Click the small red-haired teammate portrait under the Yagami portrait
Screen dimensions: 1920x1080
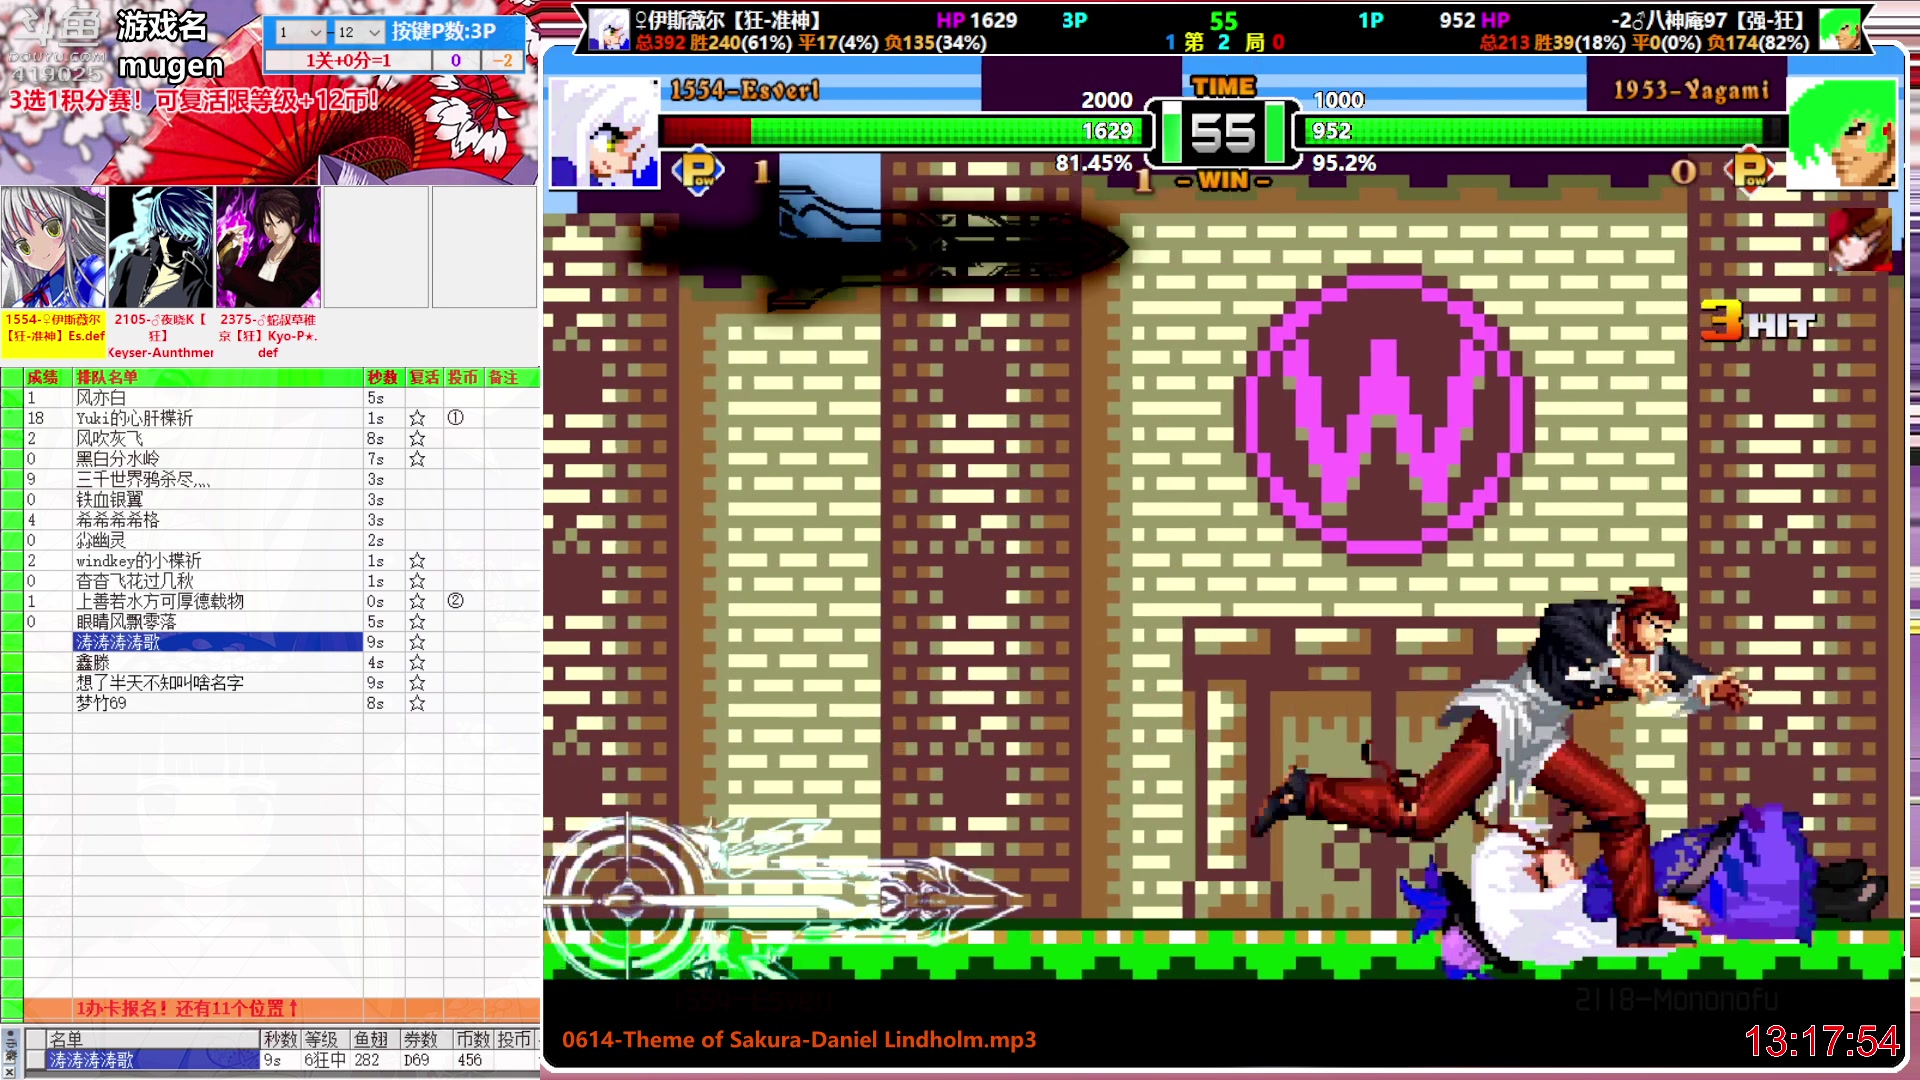[1860, 239]
